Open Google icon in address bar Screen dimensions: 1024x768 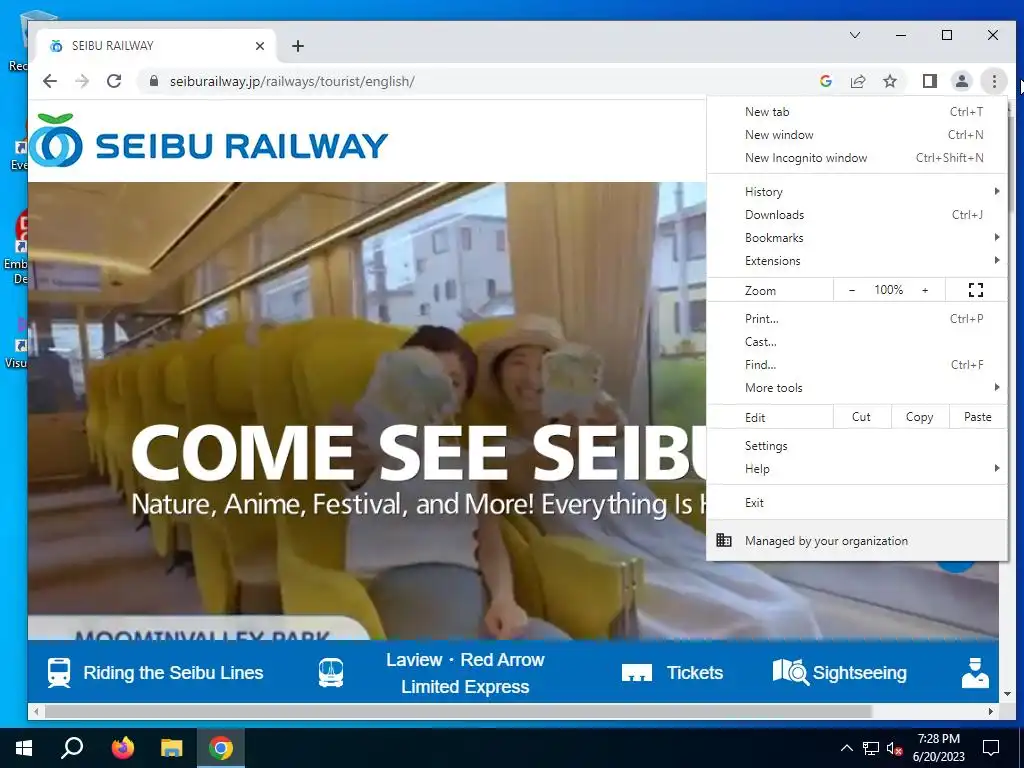[825, 81]
